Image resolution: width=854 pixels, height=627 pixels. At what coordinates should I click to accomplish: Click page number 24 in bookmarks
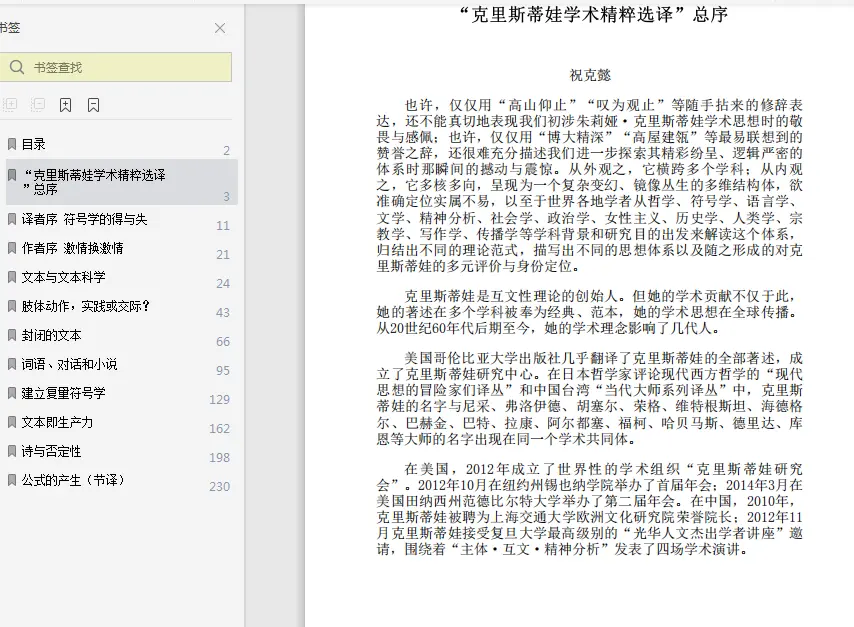[x=223, y=283]
